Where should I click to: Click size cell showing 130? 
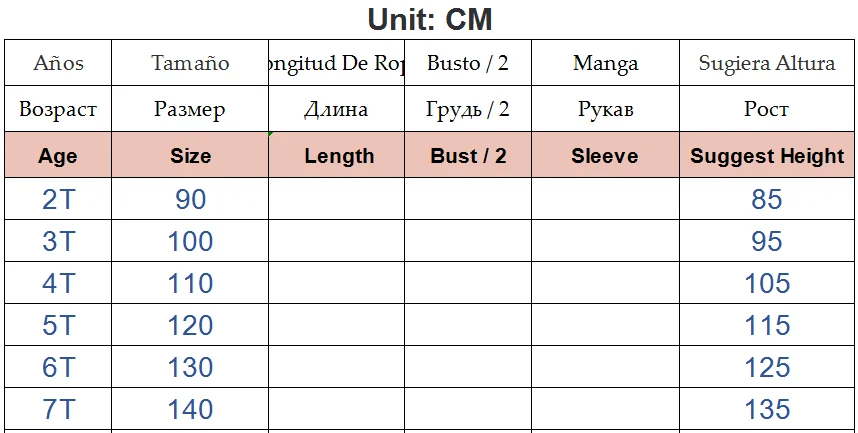(x=190, y=367)
